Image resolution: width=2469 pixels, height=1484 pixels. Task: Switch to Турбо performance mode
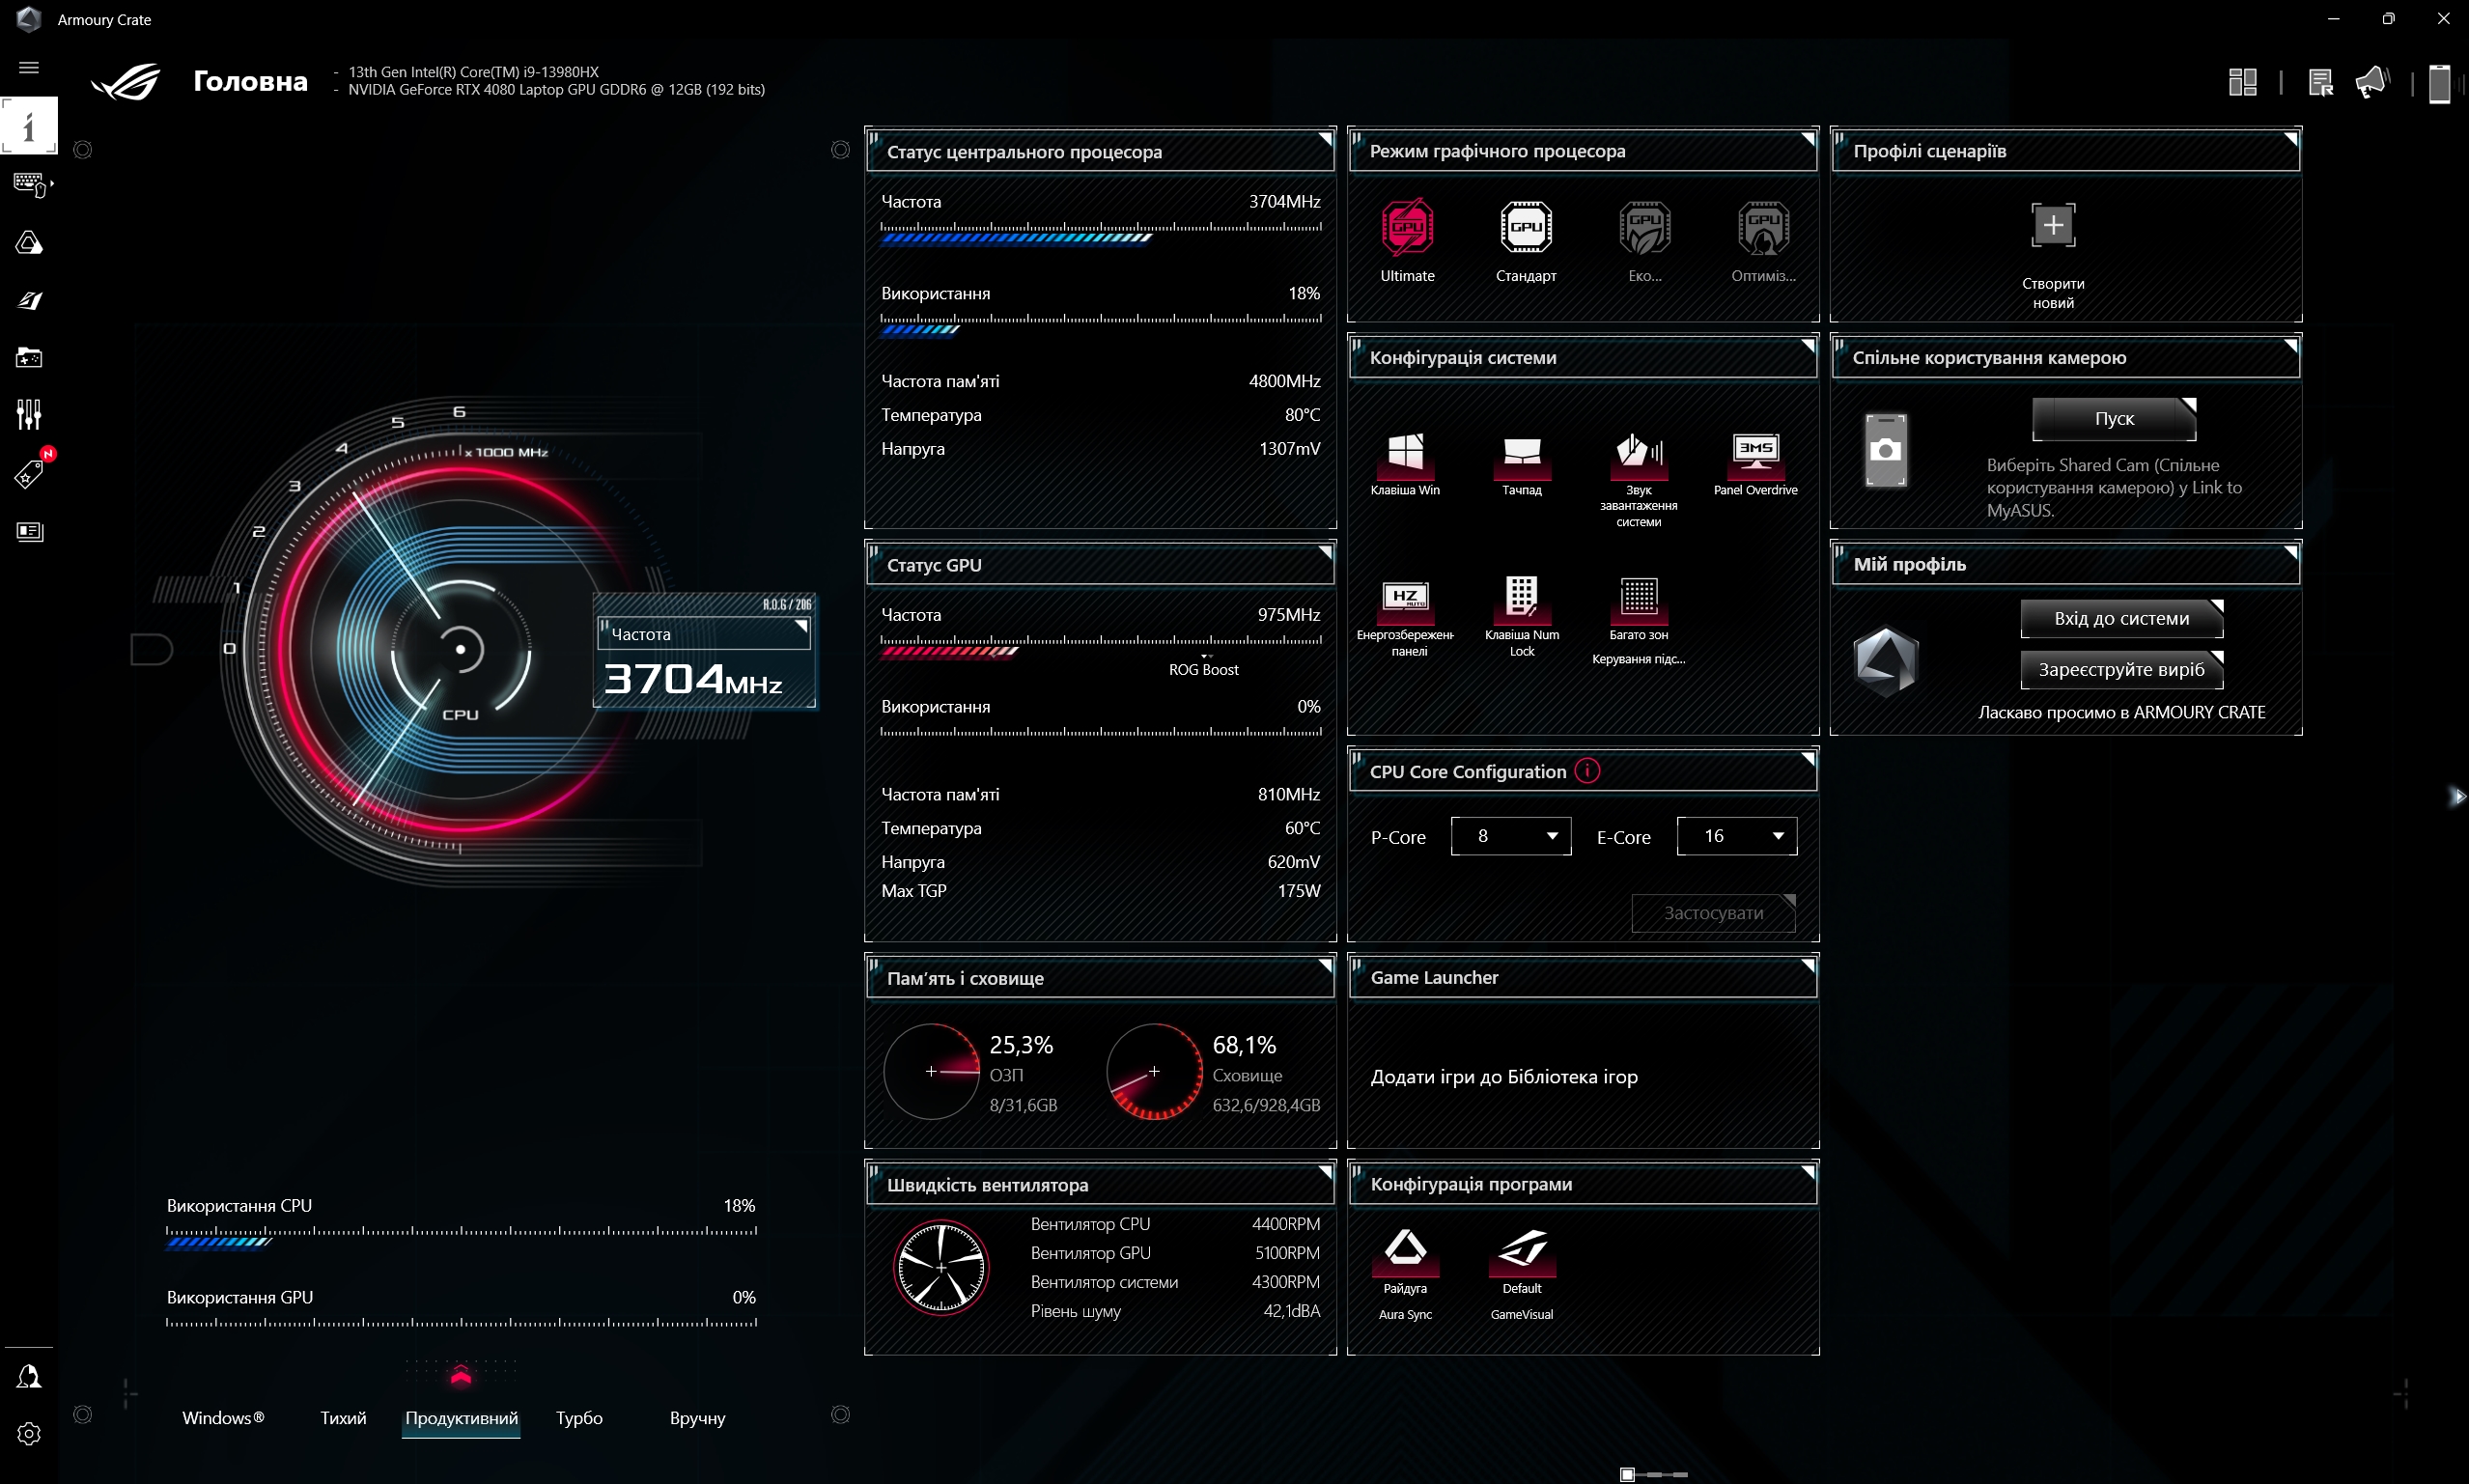click(x=579, y=1417)
